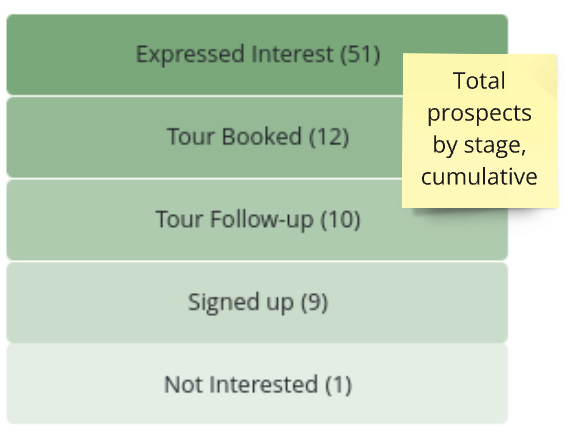Viewport: 566px width, 437px height.
Task: Select the yellow sticky note
Action: 480,131
